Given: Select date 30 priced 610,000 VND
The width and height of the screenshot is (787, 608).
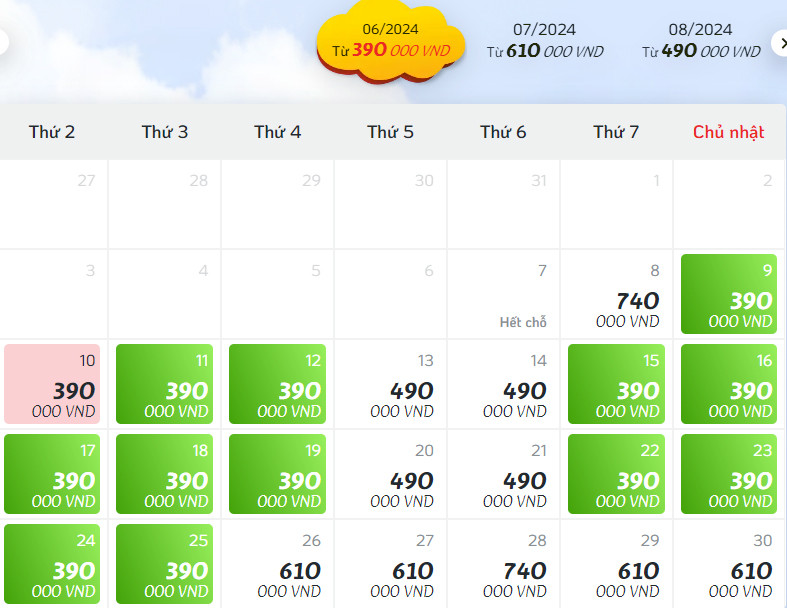Looking at the screenshot, I should (730, 564).
